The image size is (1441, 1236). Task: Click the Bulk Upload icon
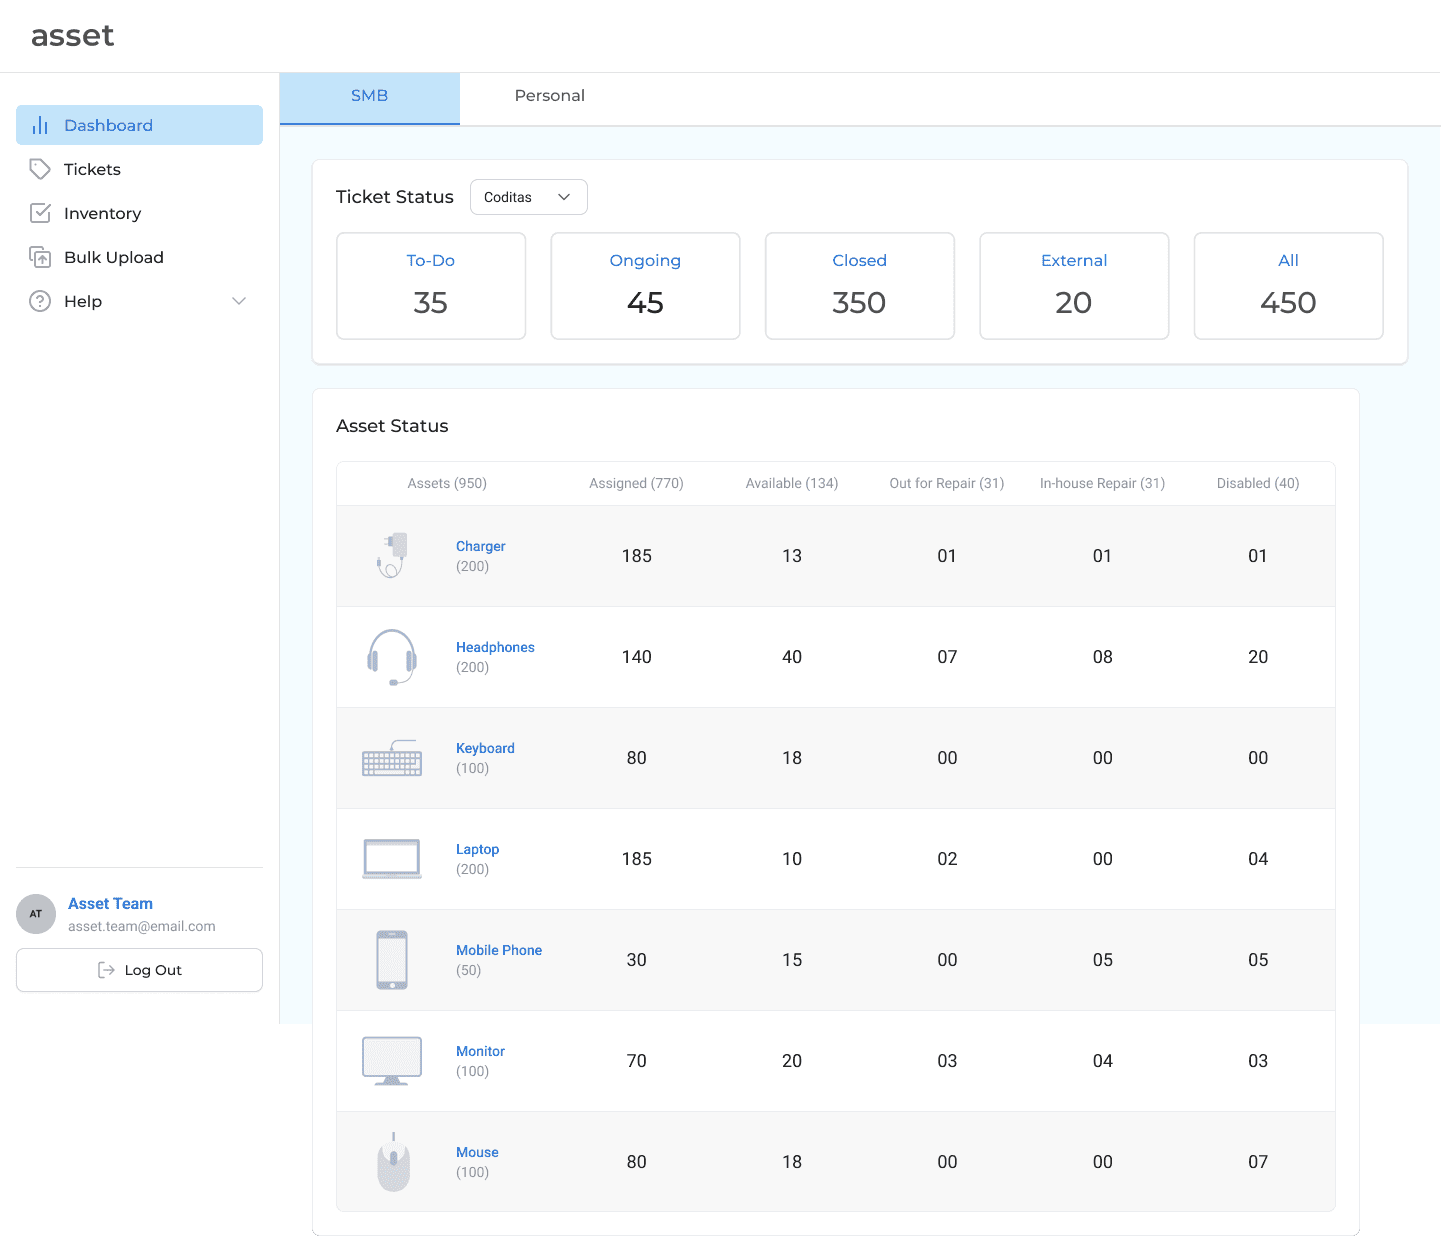pyautogui.click(x=40, y=257)
